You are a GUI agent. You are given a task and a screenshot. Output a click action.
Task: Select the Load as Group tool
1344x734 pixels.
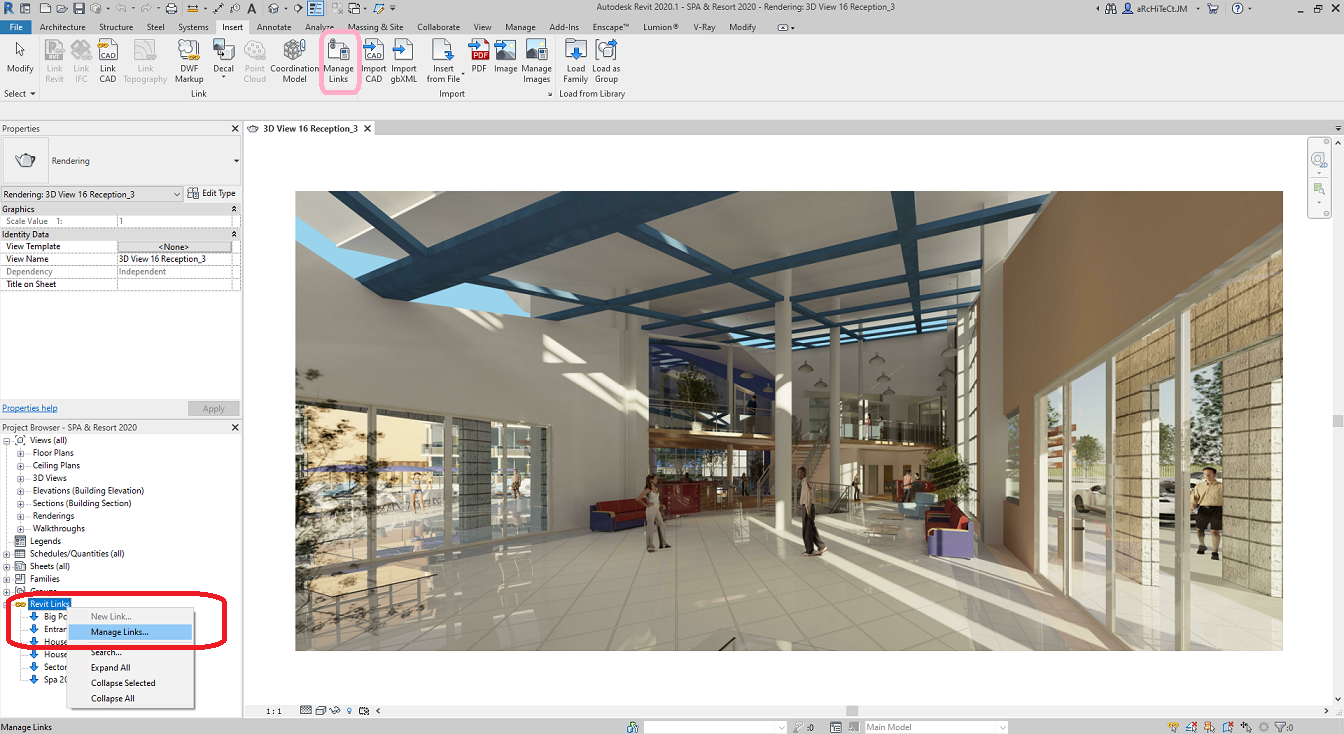click(x=606, y=62)
